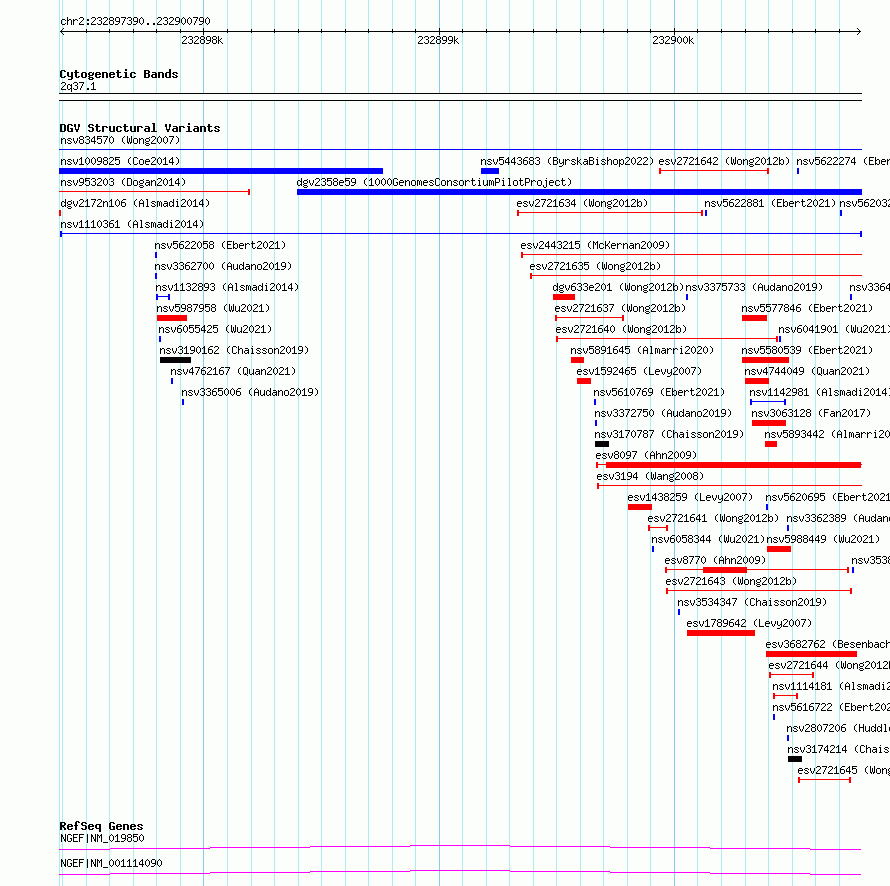
Task: Select nsv3170787 (Chaisson2019) label
Action: tap(669, 434)
